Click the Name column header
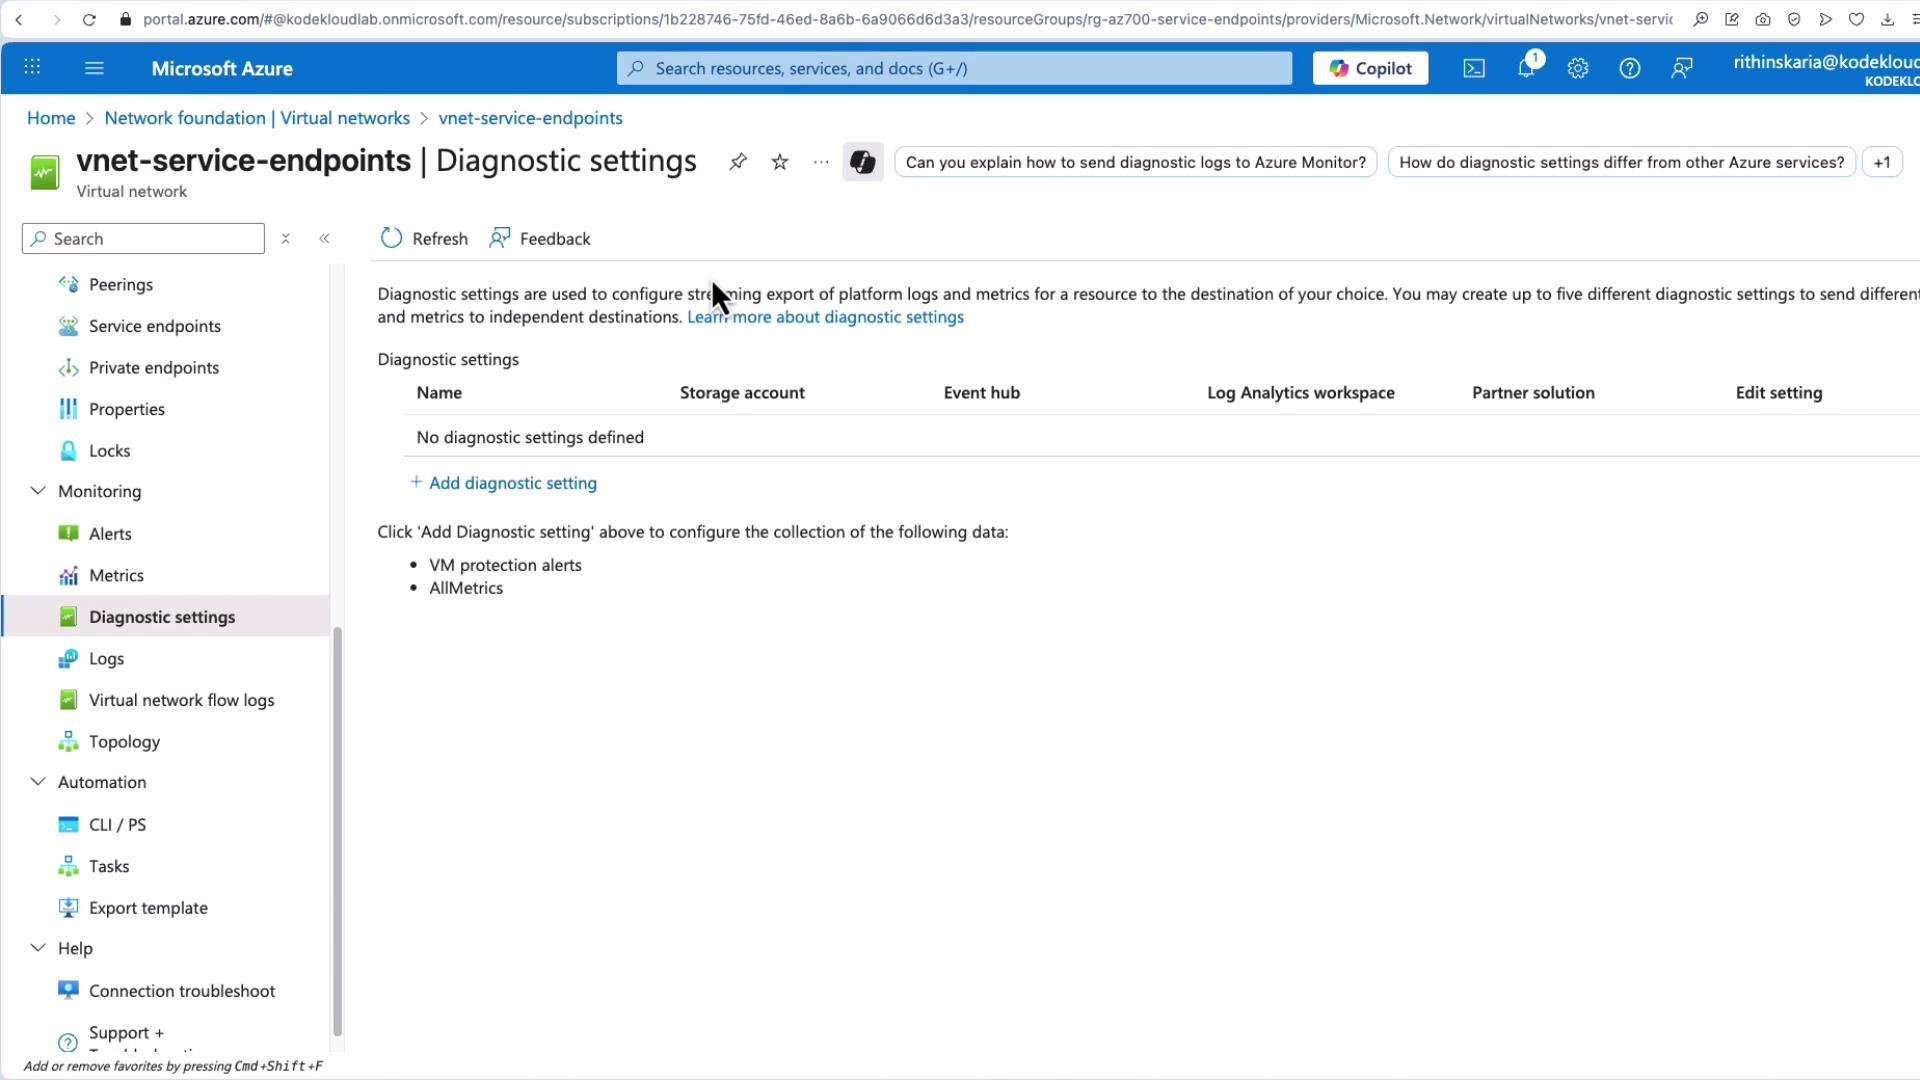The image size is (1920, 1080). (439, 393)
